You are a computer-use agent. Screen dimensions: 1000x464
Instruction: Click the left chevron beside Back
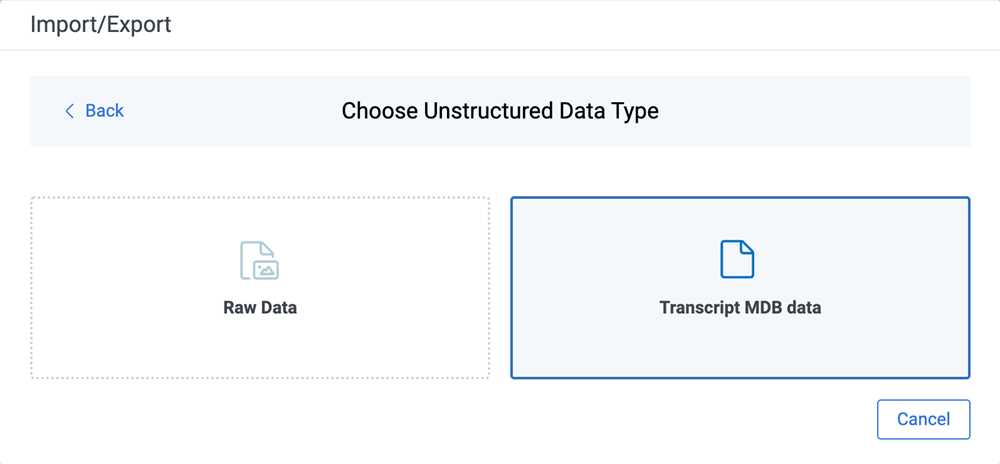point(70,111)
